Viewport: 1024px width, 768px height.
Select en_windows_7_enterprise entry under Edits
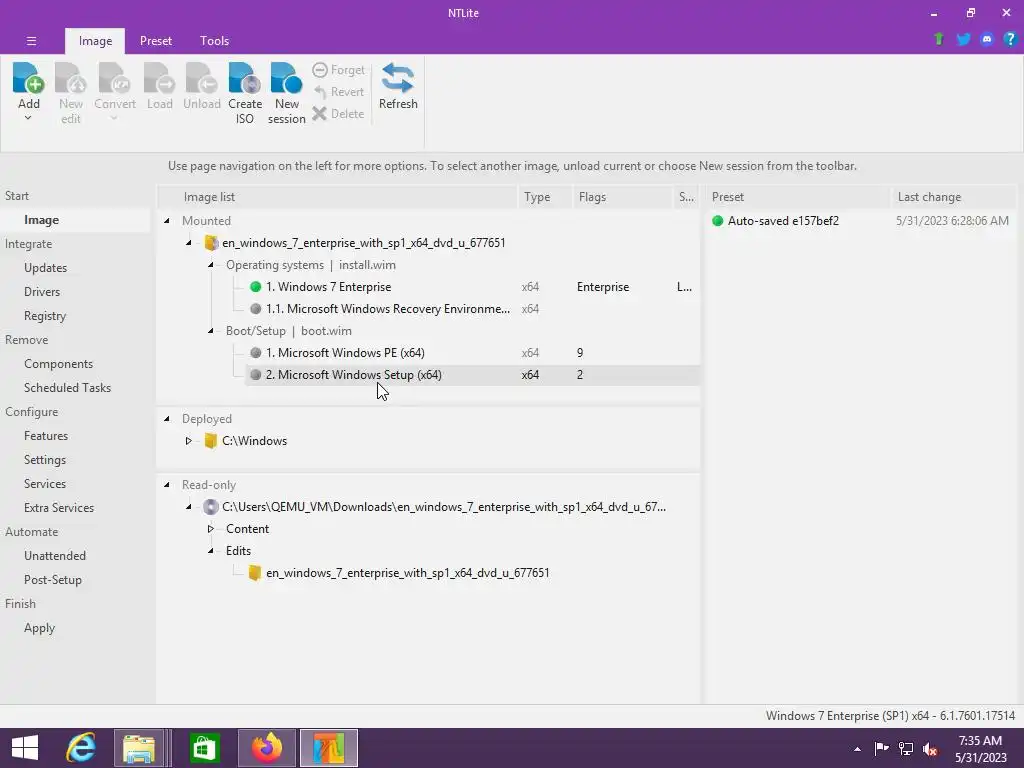coord(408,573)
